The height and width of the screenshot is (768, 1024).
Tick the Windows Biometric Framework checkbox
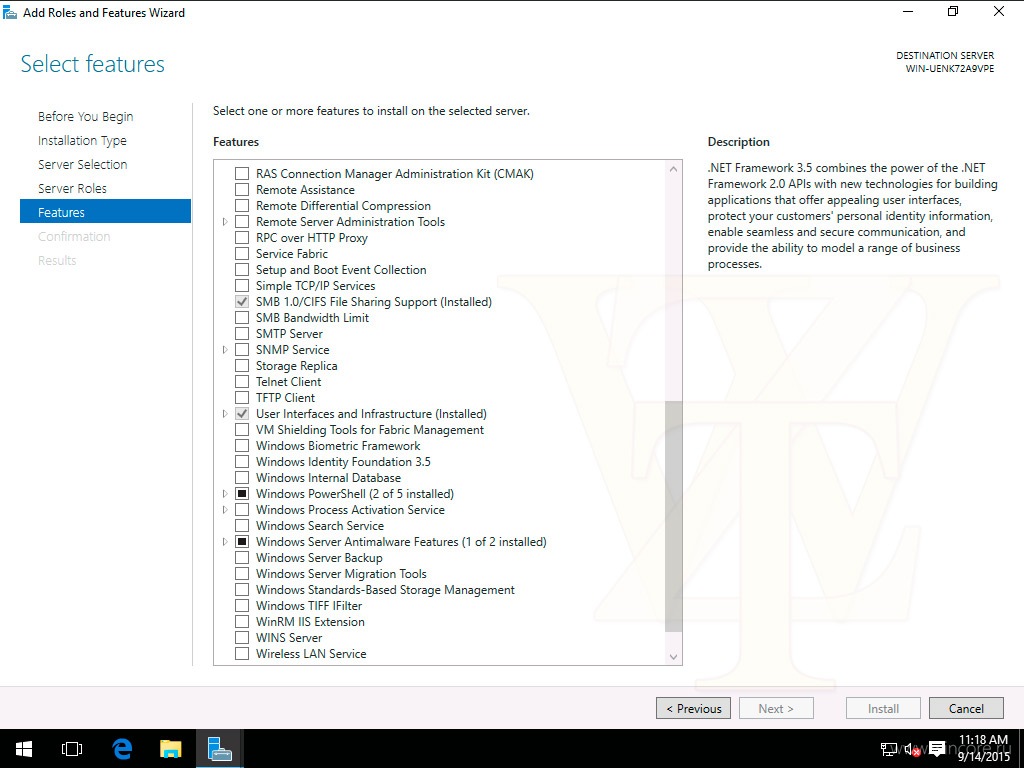tap(242, 446)
